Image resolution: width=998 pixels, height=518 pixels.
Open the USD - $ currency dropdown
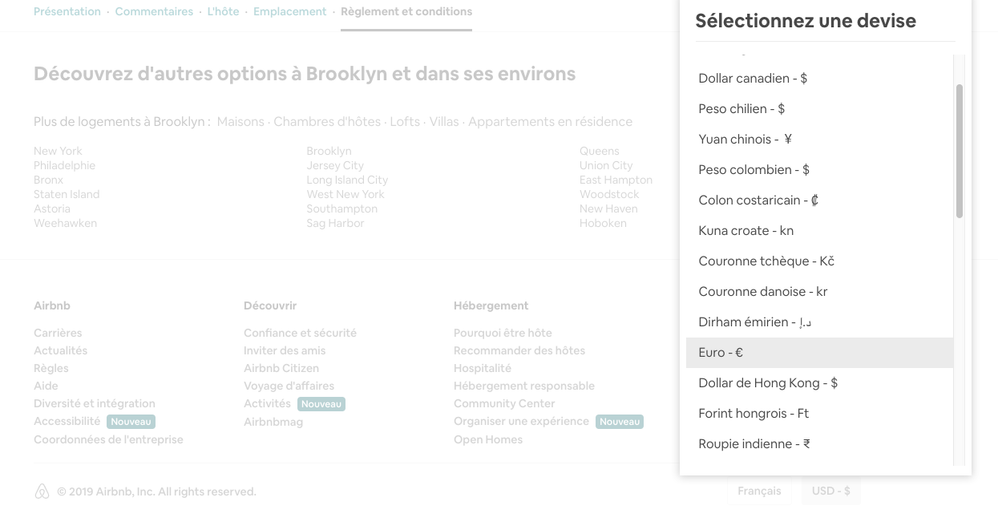(x=830, y=491)
